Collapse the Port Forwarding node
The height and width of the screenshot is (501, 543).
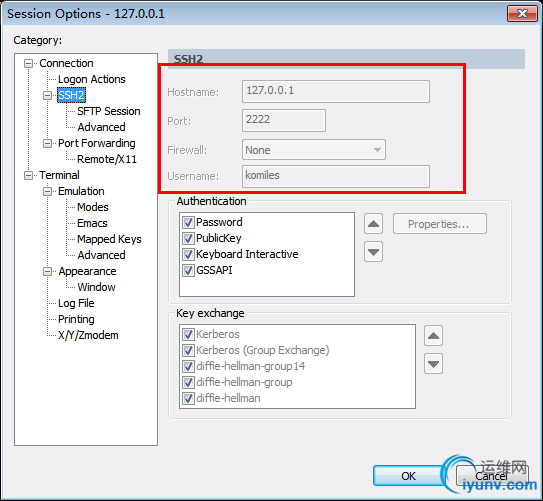(x=47, y=143)
